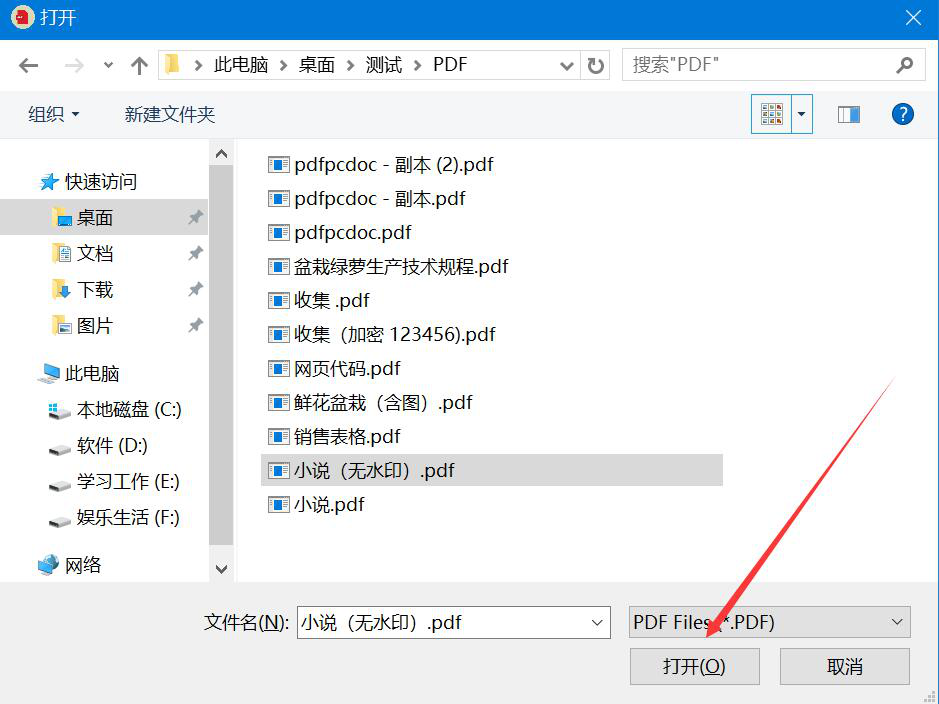
Task: Click the folder icon in address bar
Action: (x=172, y=64)
